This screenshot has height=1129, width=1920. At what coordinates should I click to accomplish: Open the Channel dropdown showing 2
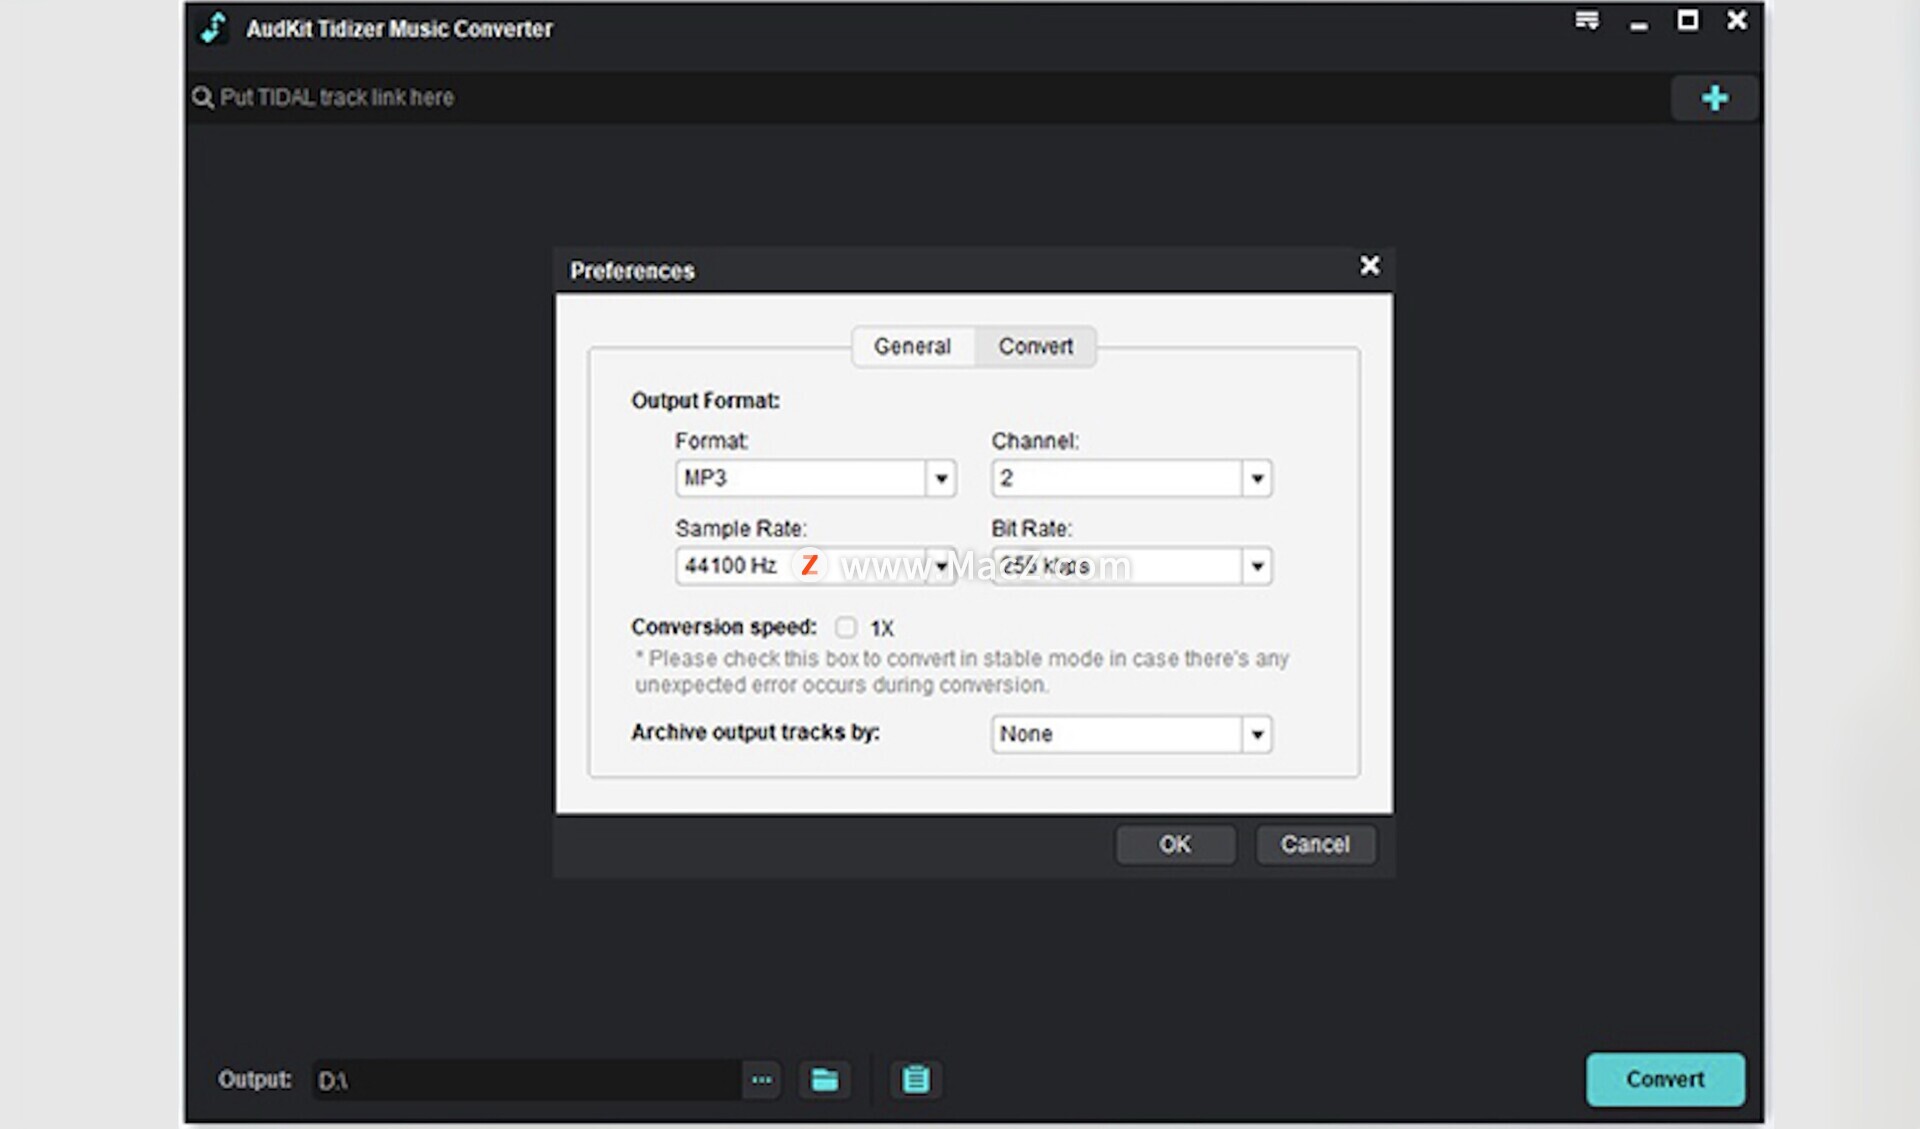point(1131,478)
